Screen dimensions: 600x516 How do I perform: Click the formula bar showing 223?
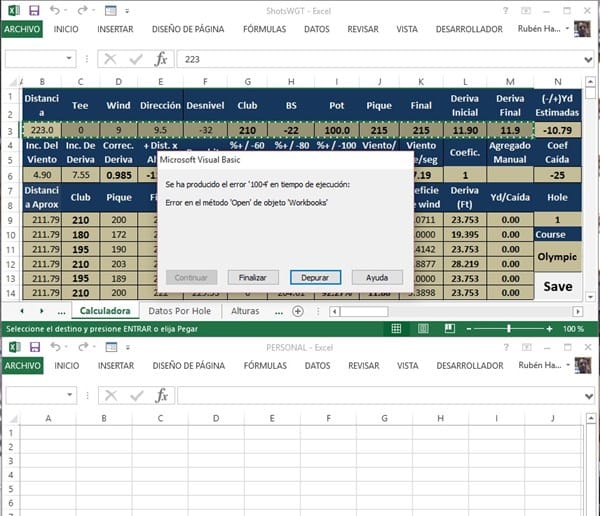pyautogui.click(x=380, y=59)
